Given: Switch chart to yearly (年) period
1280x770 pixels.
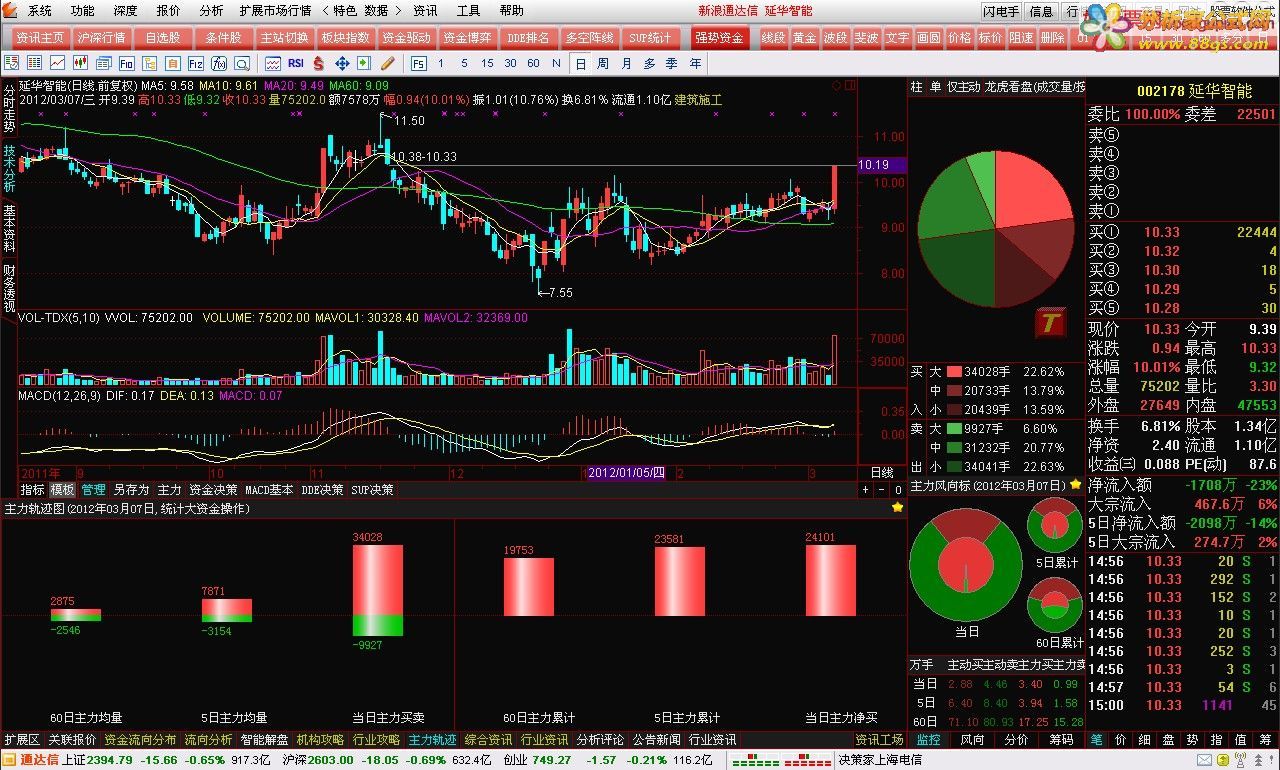Looking at the screenshot, I should click(x=695, y=63).
